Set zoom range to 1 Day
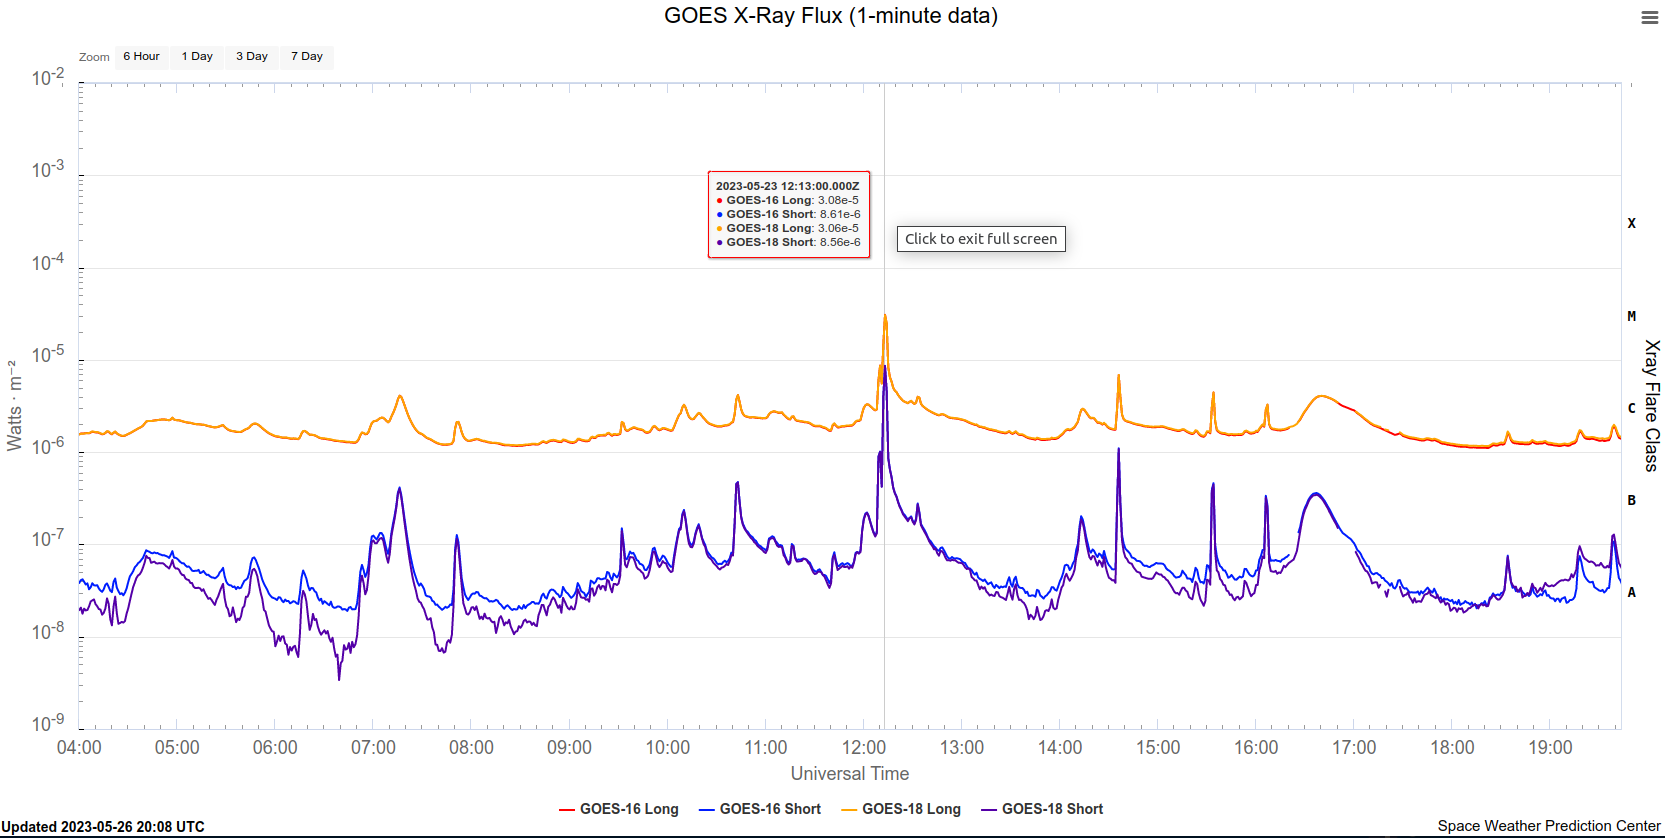The image size is (1665, 838). pos(197,57)
